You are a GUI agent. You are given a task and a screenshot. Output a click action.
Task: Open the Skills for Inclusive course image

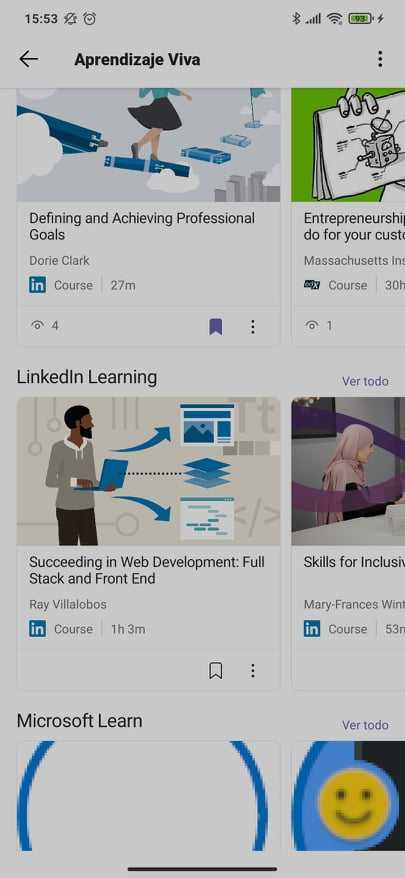pos(348,471)
